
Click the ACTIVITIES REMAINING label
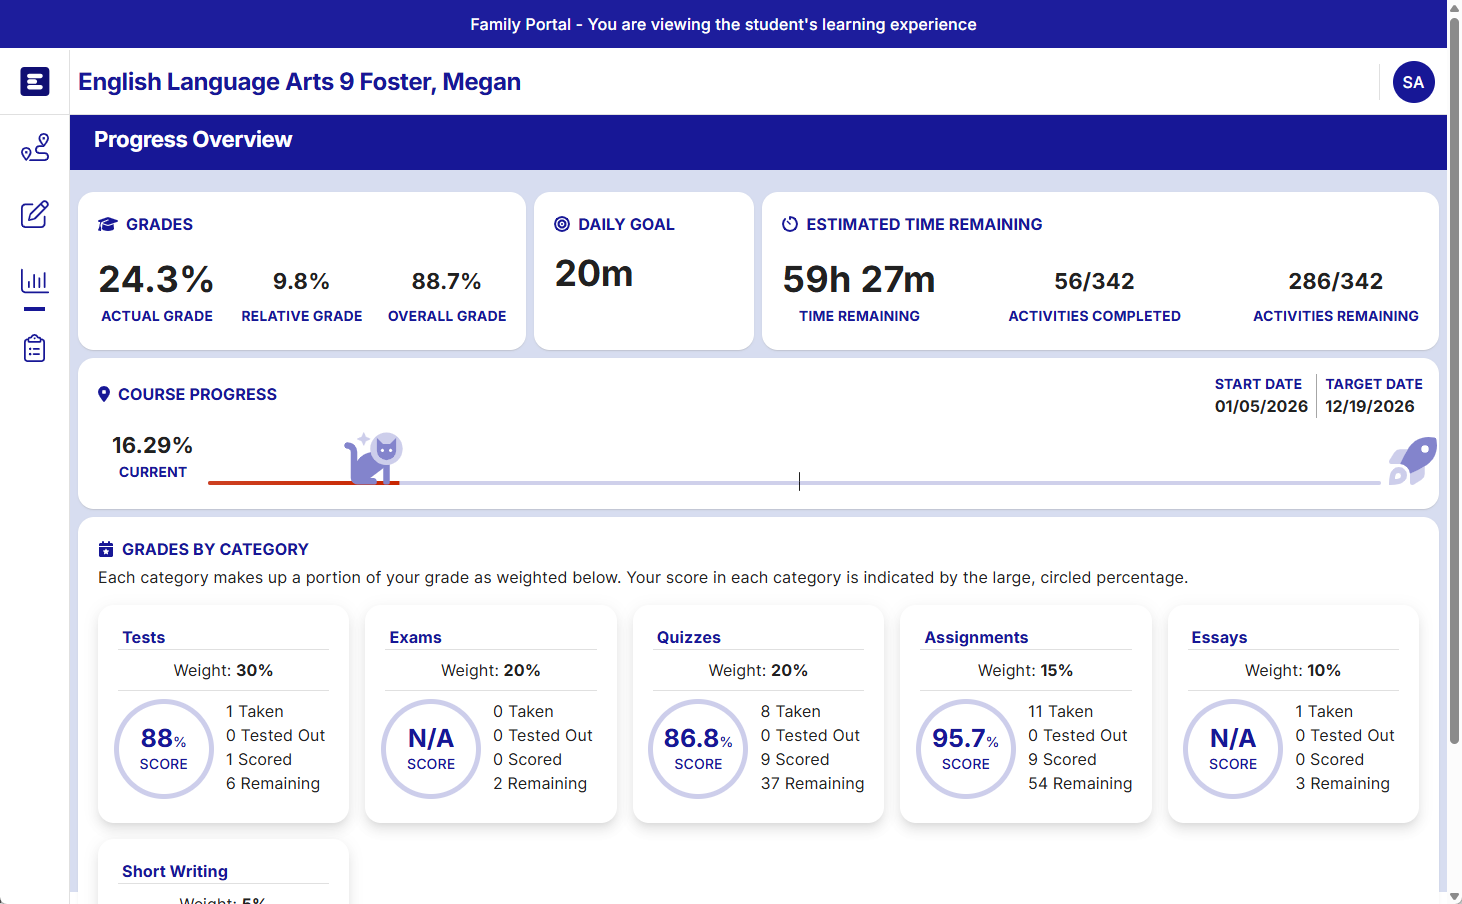pos(1335,316)
